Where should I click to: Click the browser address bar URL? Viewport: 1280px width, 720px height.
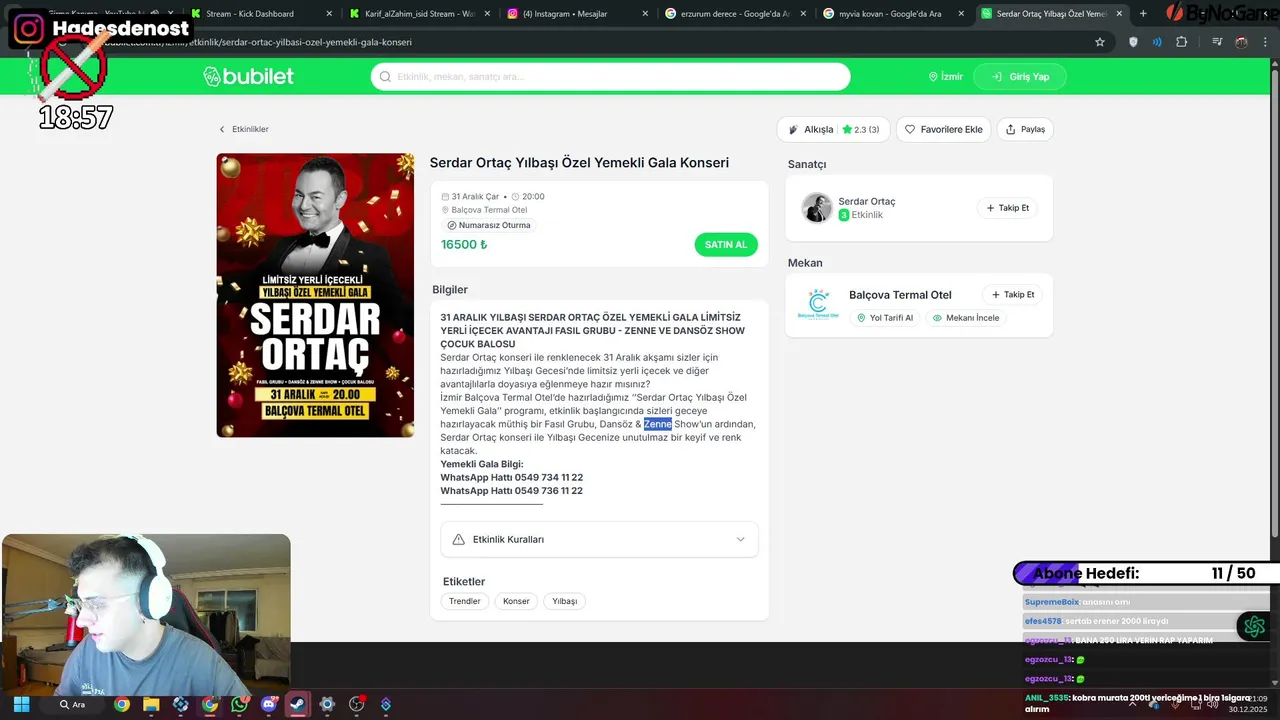[x=600, y=42]
